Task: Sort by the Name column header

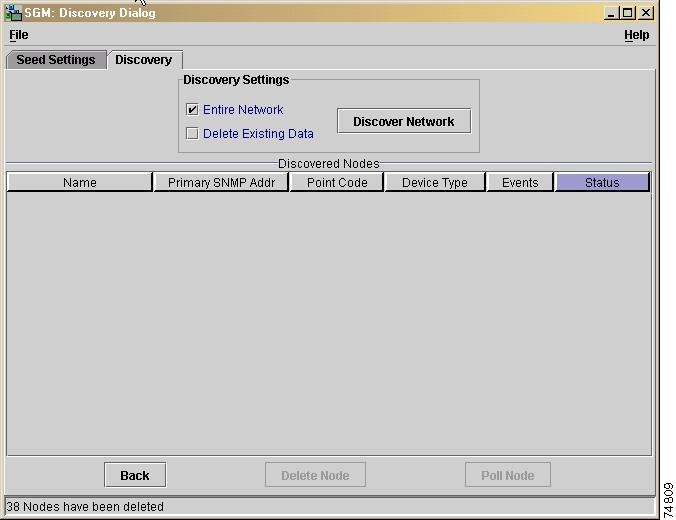Action: 80,182
